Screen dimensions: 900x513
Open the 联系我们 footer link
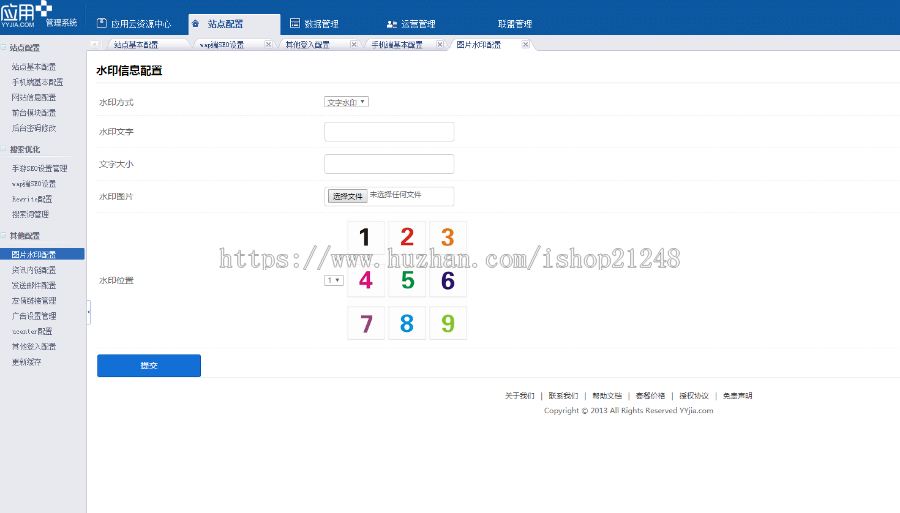pos(563,395)
